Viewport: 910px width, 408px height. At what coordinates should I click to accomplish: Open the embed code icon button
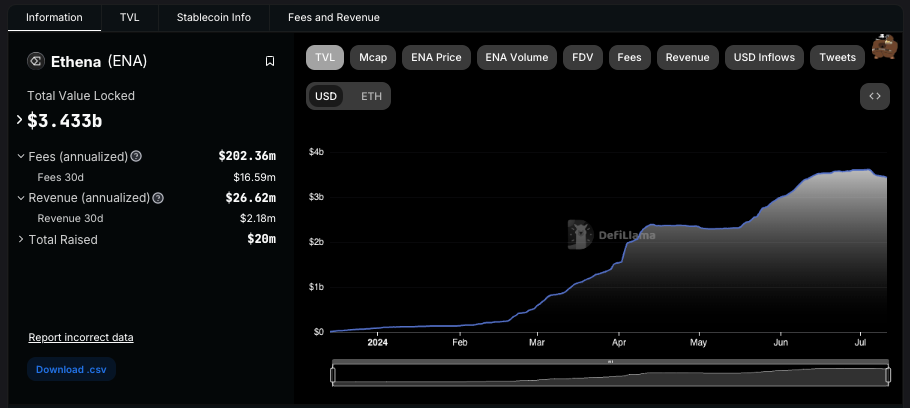(x=875, y=96)
